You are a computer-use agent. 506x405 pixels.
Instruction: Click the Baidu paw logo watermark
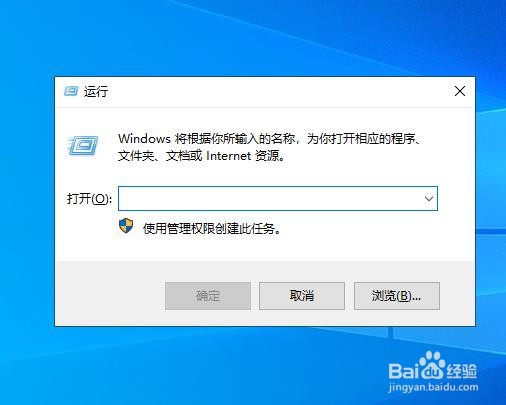point(432,365)
